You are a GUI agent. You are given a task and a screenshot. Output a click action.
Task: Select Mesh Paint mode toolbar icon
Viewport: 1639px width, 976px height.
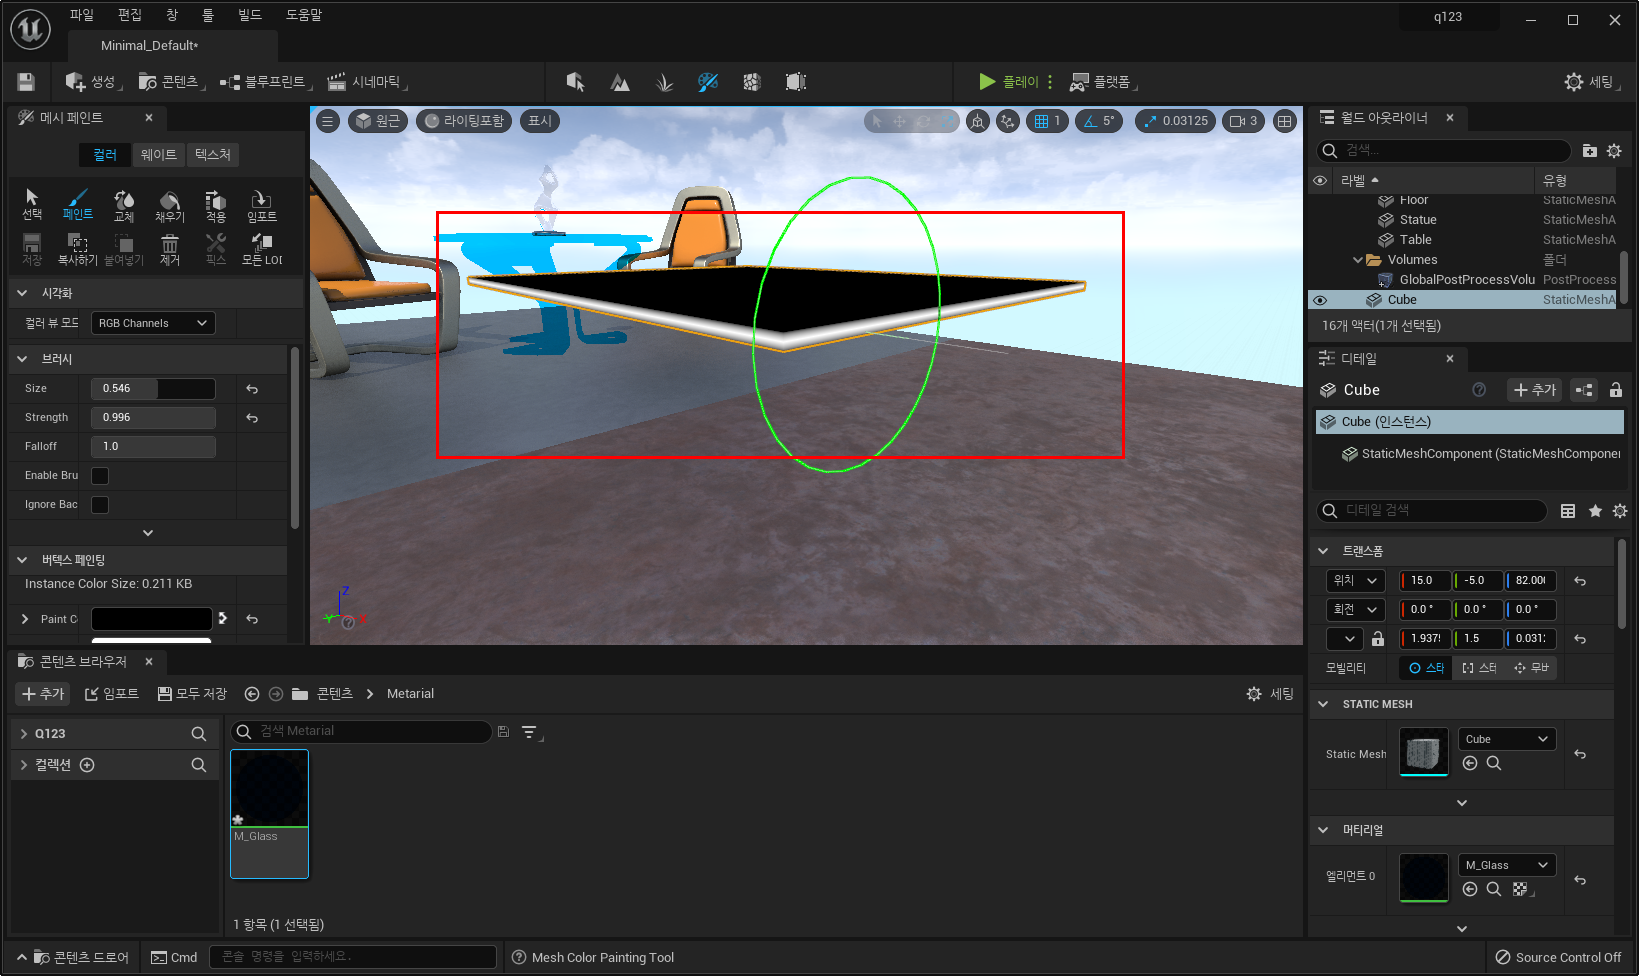(708, 82)
